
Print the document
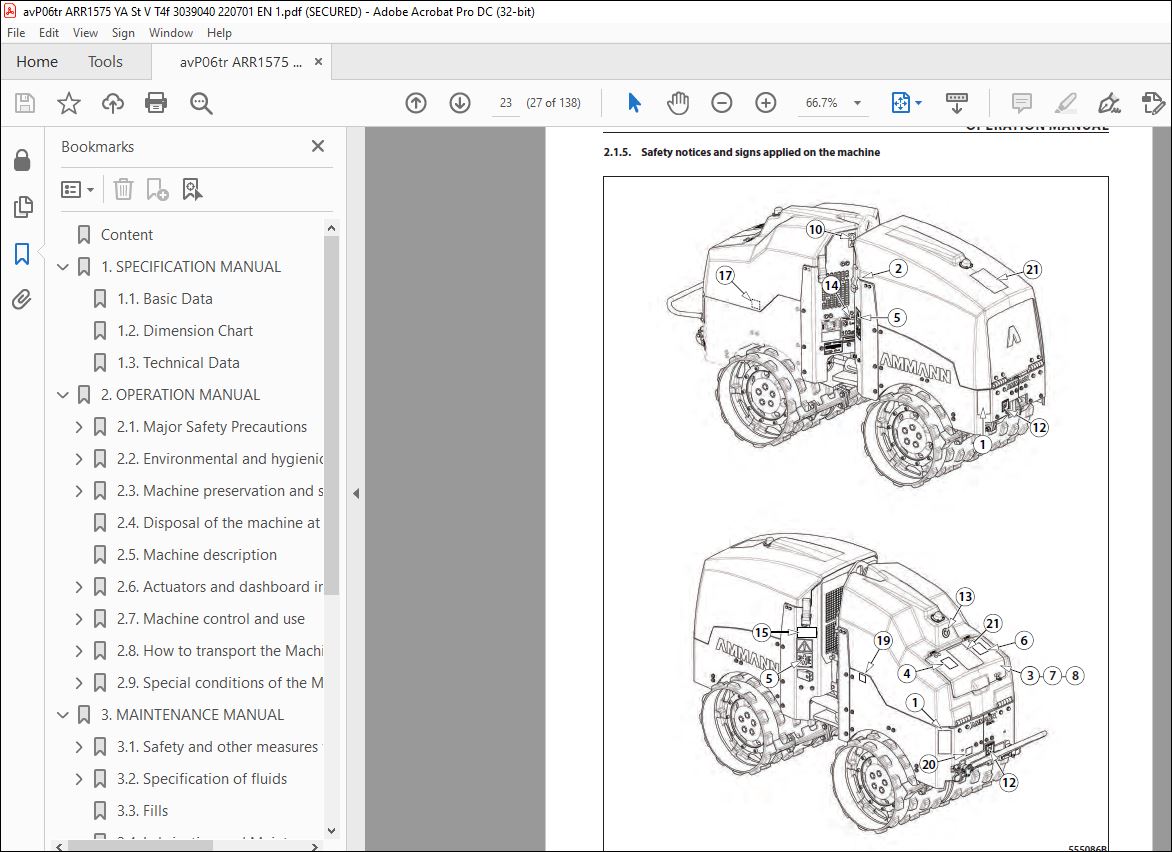[x=156, y=103]
